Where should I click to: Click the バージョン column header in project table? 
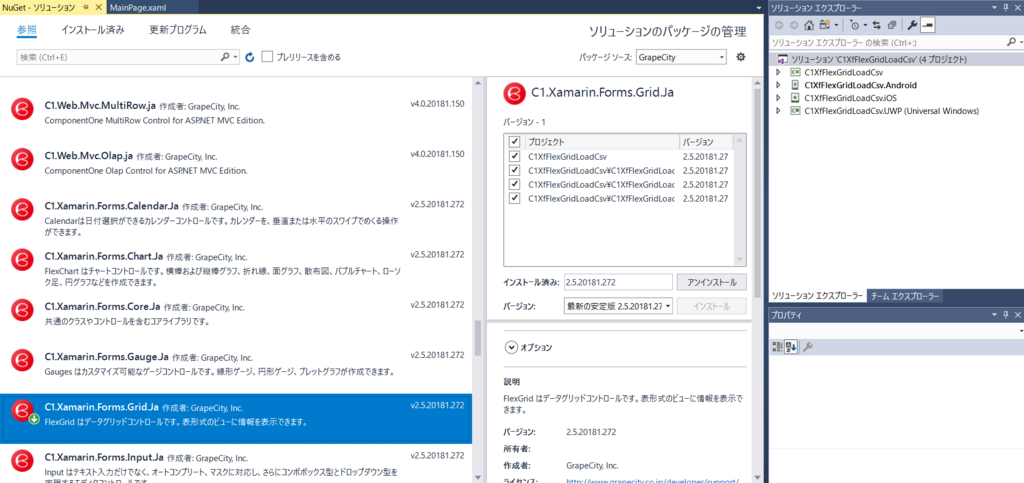point(706,142)
